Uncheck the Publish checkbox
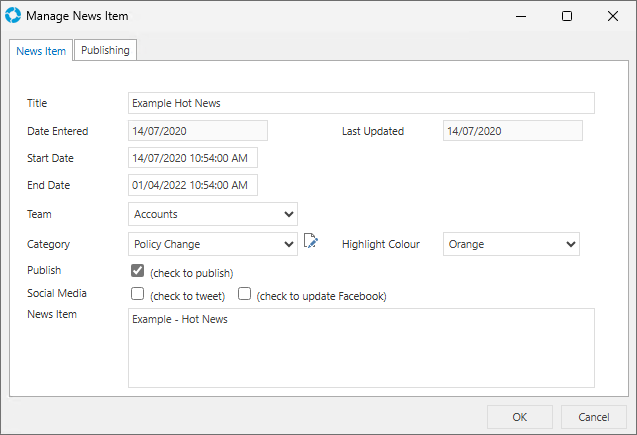The image size is (637, 435). point(138,271)
